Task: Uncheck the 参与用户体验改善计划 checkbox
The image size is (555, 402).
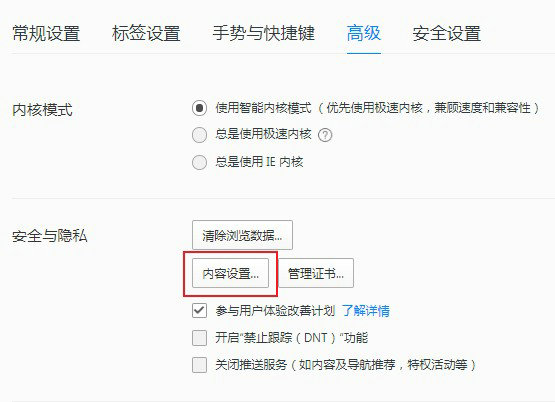Action: [x=199, y=311]
